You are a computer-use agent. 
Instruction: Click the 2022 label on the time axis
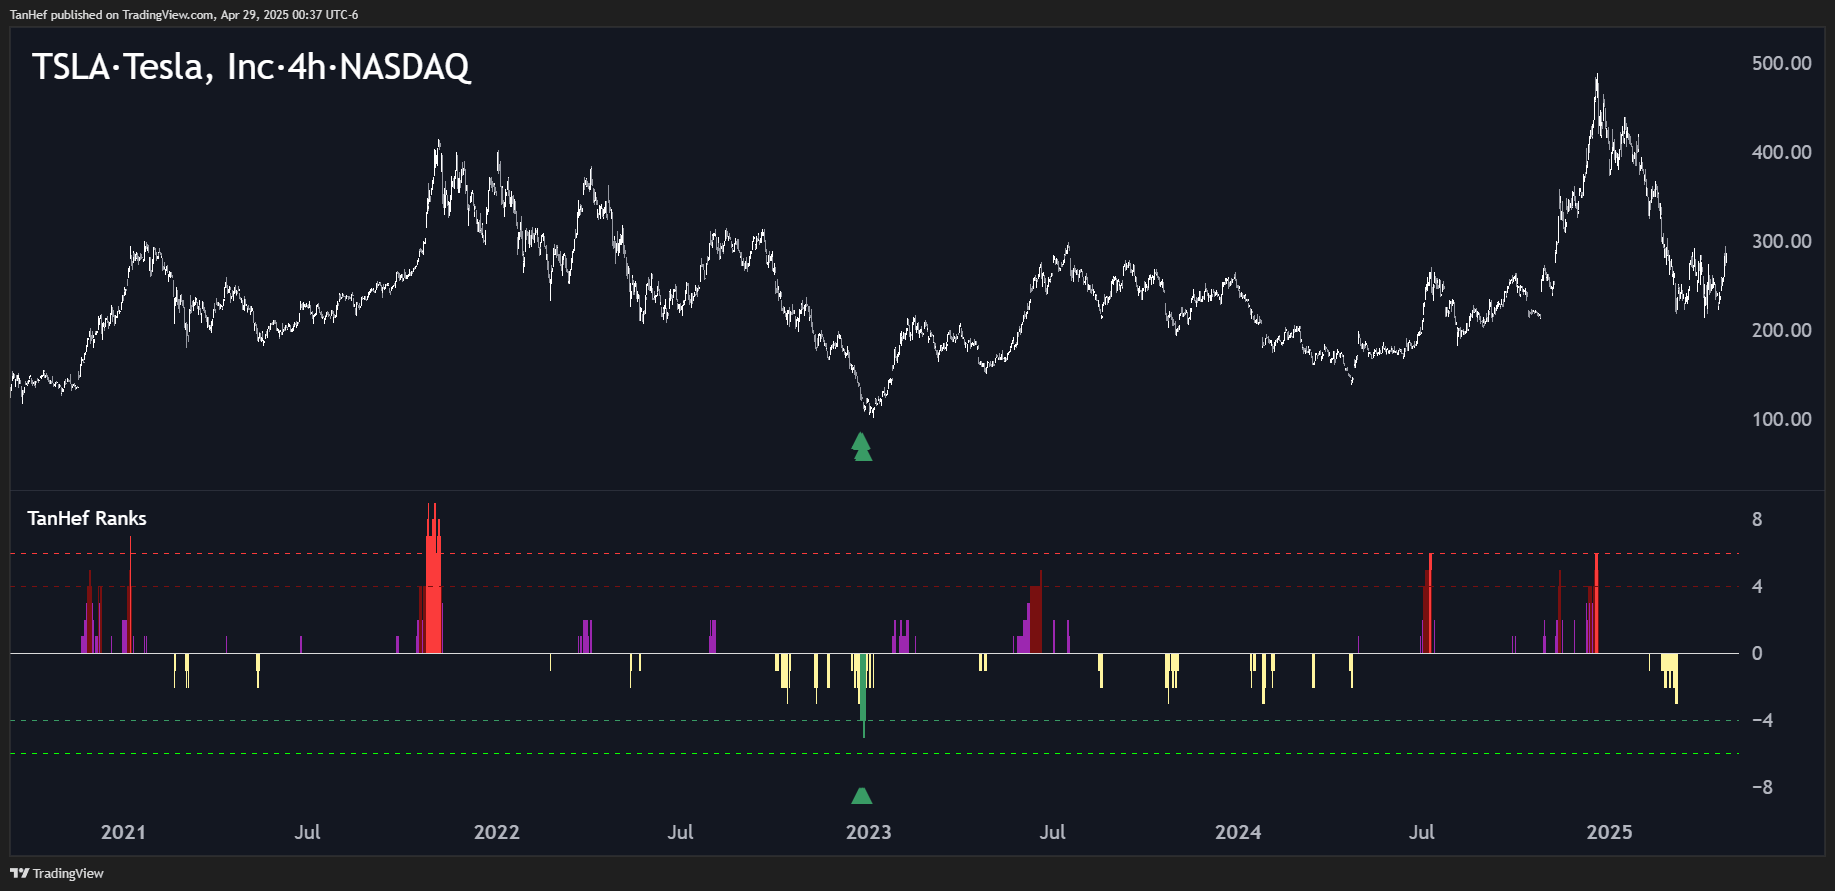tap(496, 832)
